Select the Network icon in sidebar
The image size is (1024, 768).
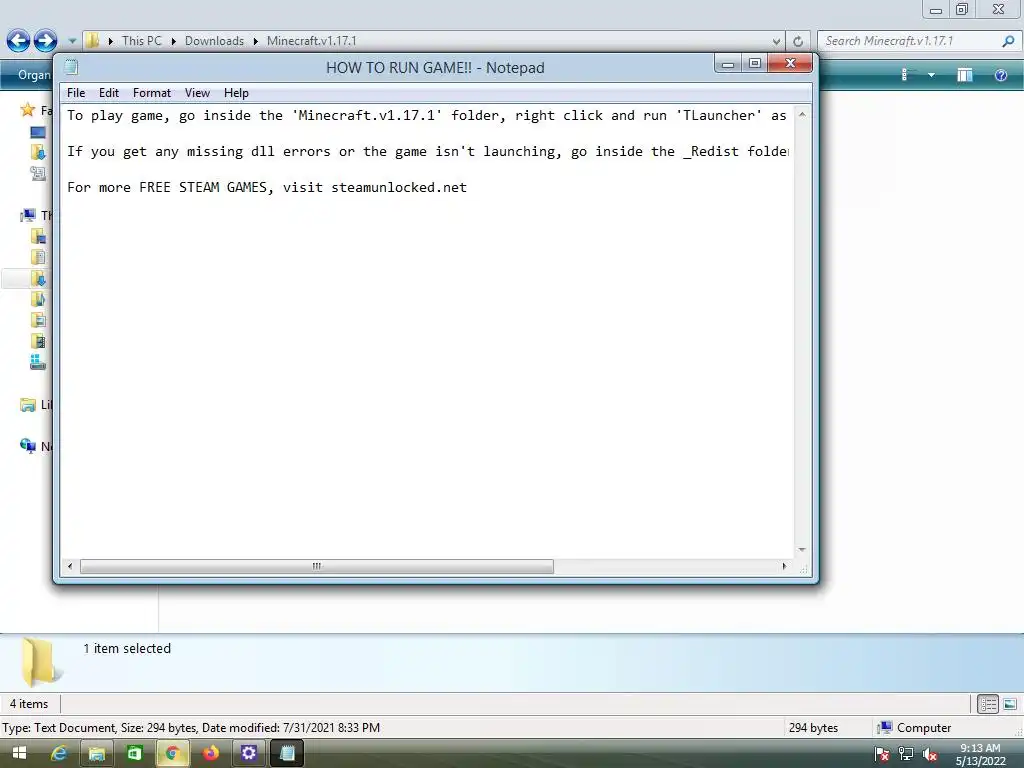(x=27, y=446)
